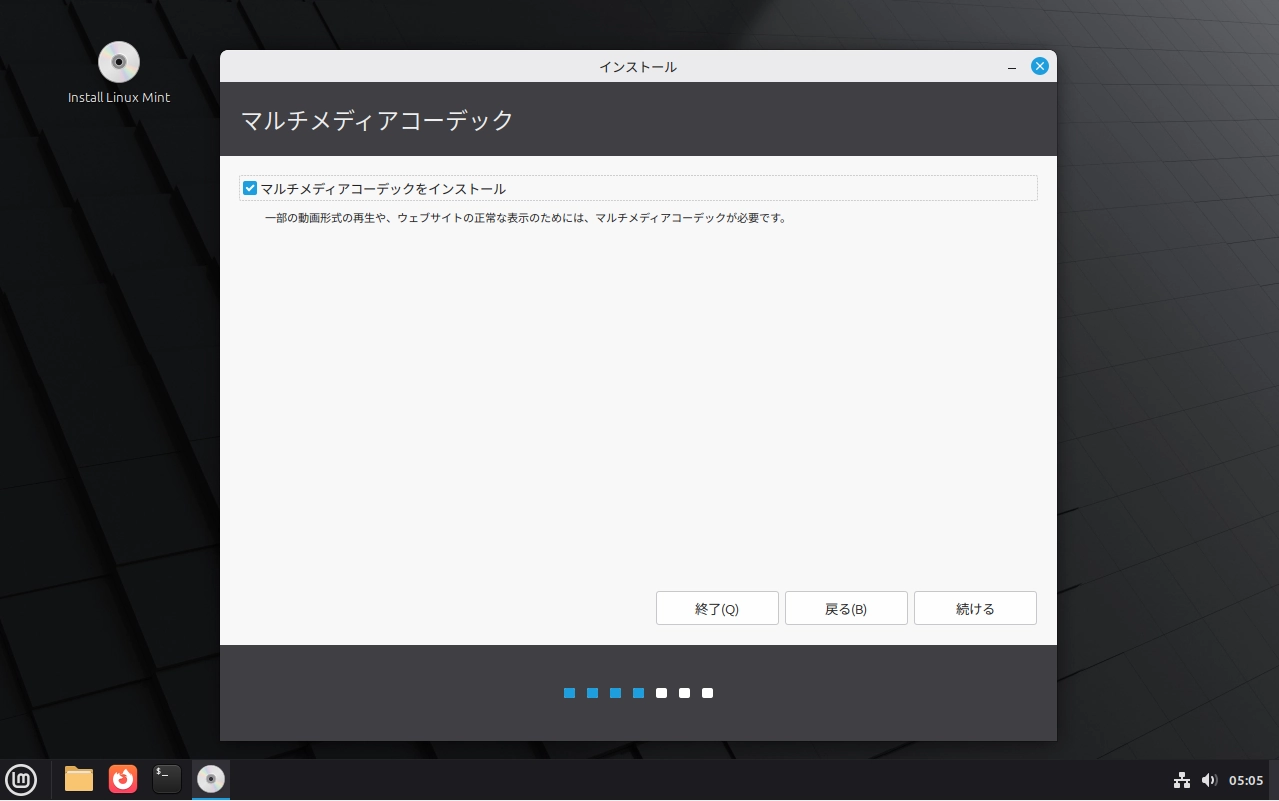Screen dimensions: 1279x801
Task: Uncheck マルチメディアコーデックをインストール checkbox
Action: click(251, 188)
